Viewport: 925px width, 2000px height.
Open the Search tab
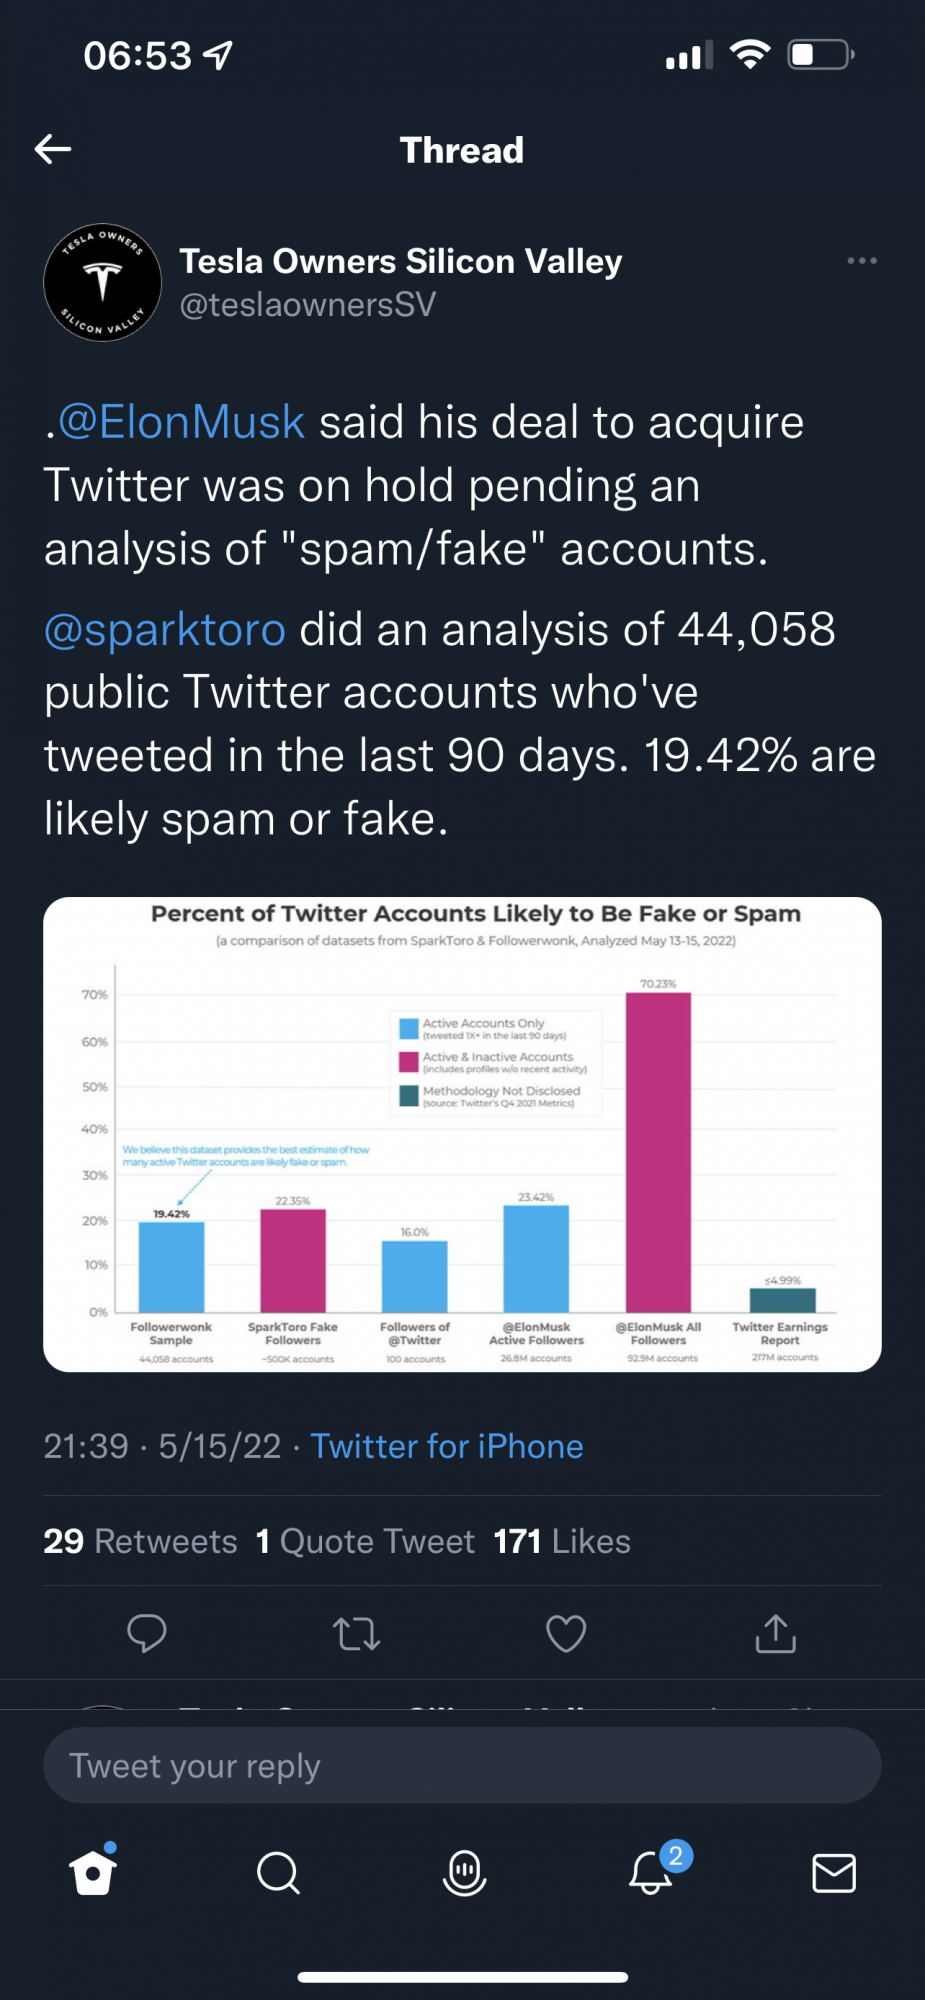point(278,1872)
